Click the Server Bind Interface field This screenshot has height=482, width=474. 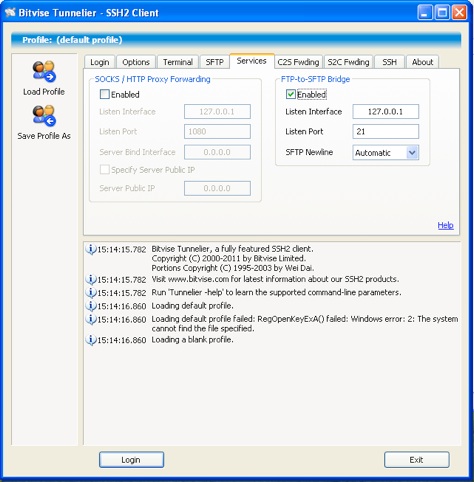(x=217, y=152)
